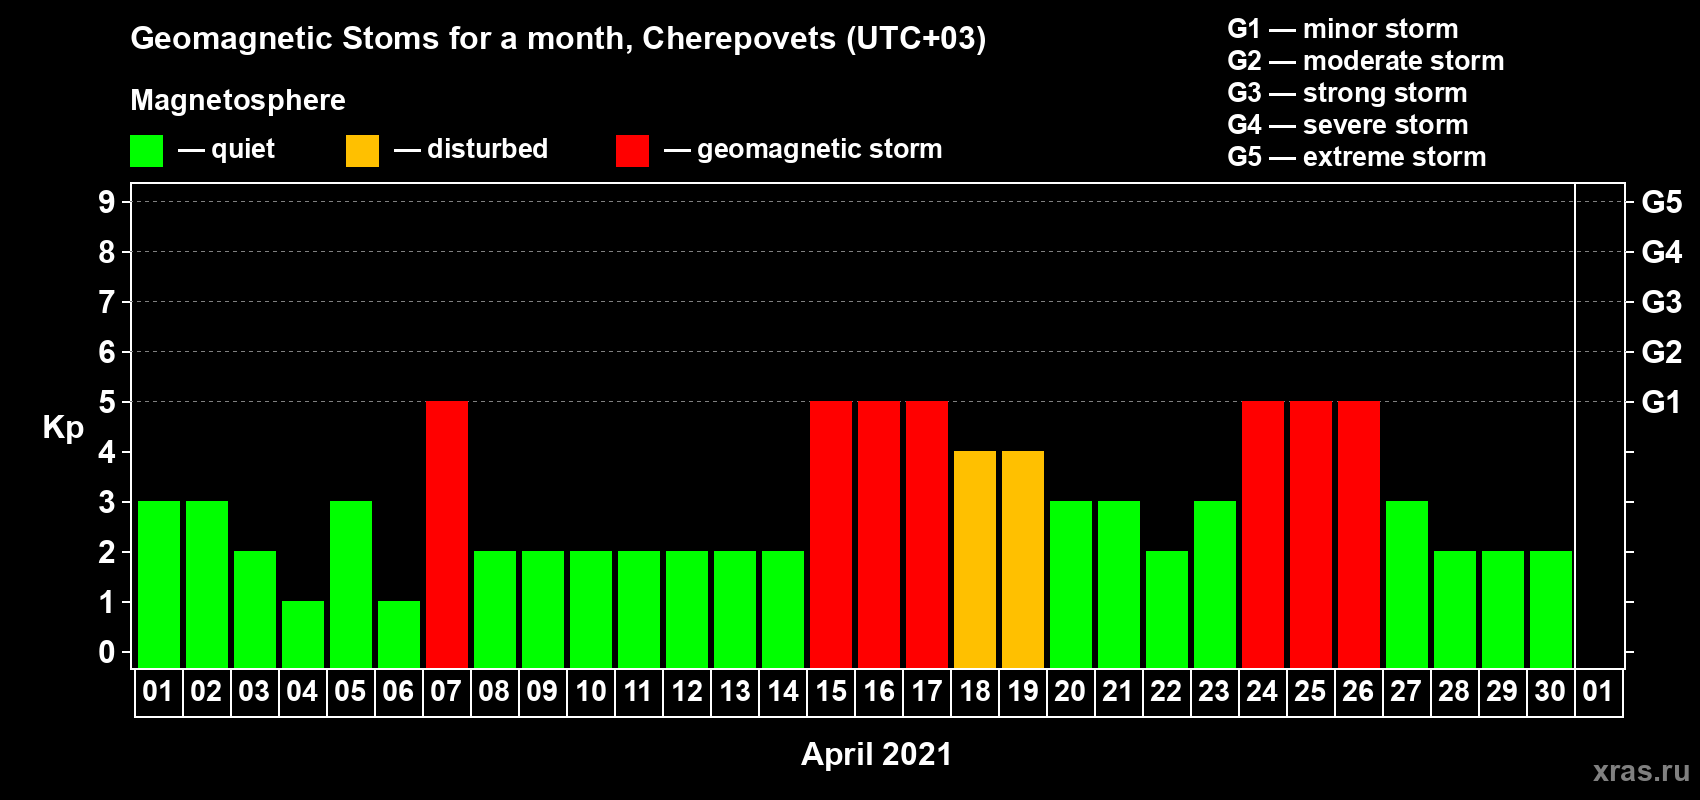The image size is (1700, 800).
Task: Click the 'G4 — severe storm' legend line
Action: click(x=1348, y=125)
